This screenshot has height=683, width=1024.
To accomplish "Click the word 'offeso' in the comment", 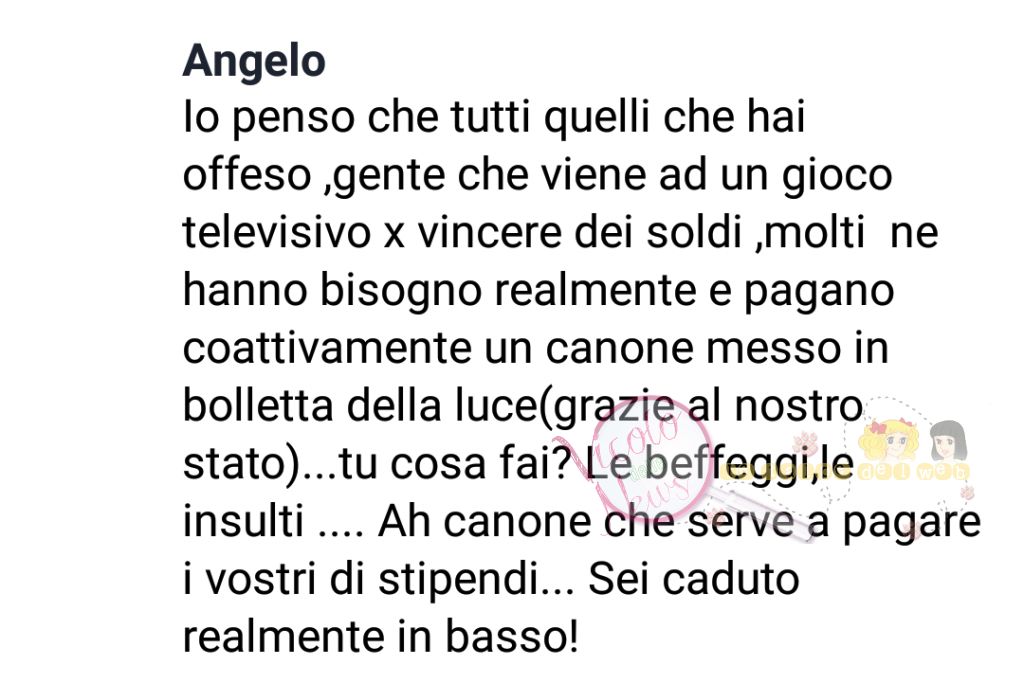I will click(x=247, y=175).
